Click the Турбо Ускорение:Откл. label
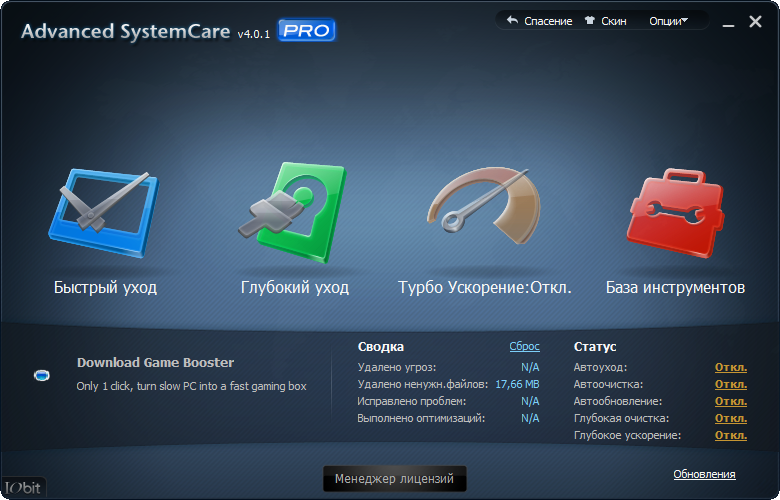The height and width of the screenshot is (500, 780). (x=485, y=288)
